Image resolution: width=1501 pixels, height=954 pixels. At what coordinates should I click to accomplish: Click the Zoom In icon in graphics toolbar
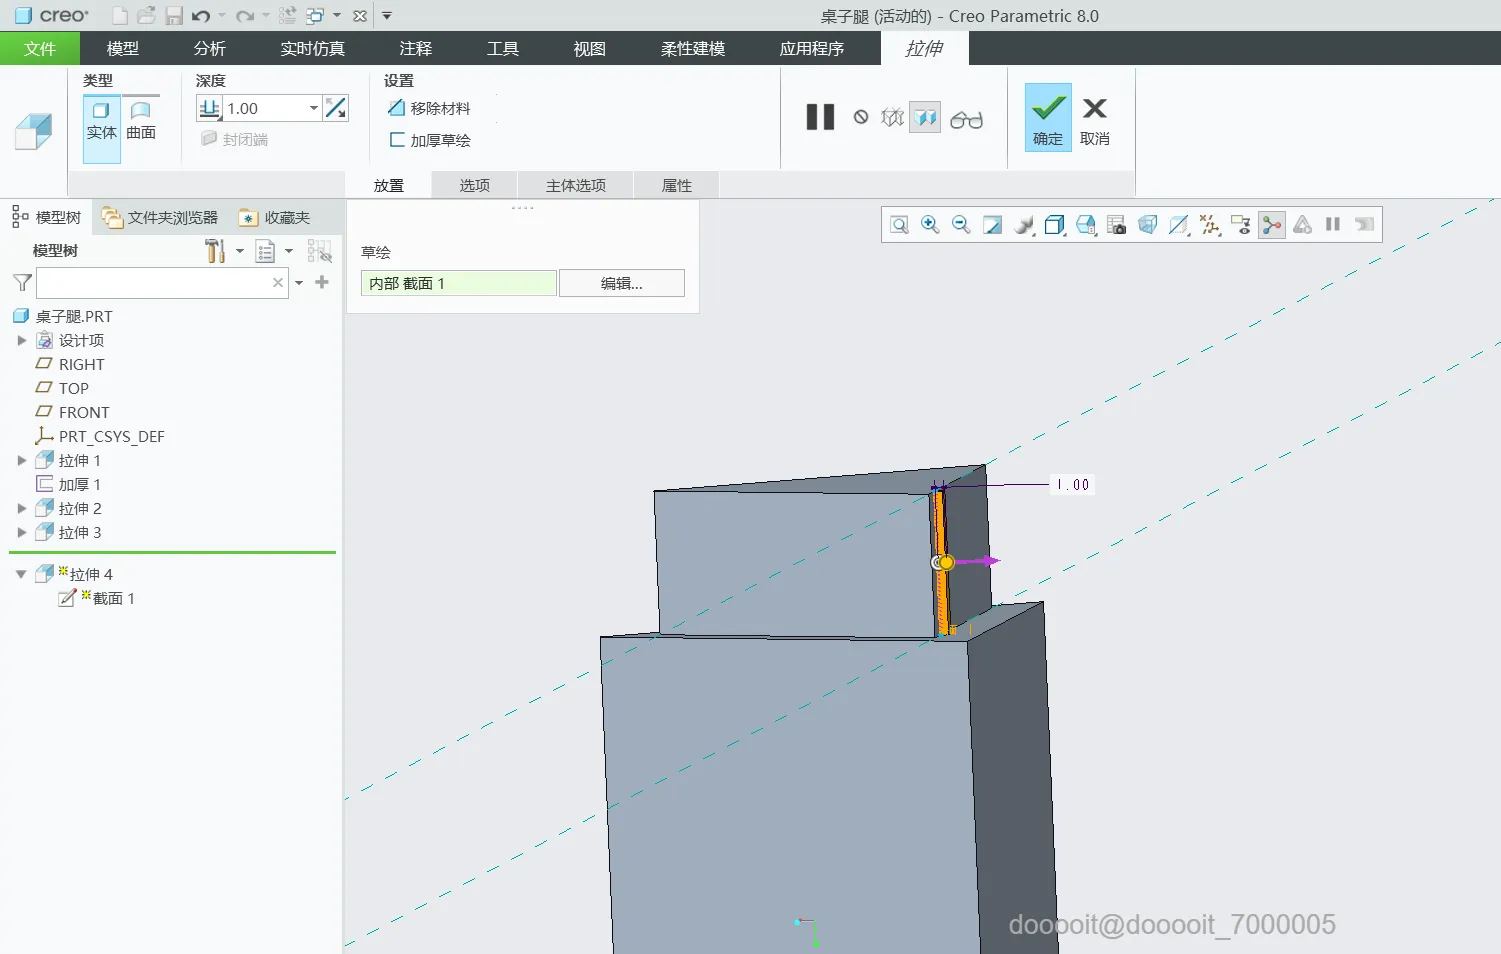(930, 225)
